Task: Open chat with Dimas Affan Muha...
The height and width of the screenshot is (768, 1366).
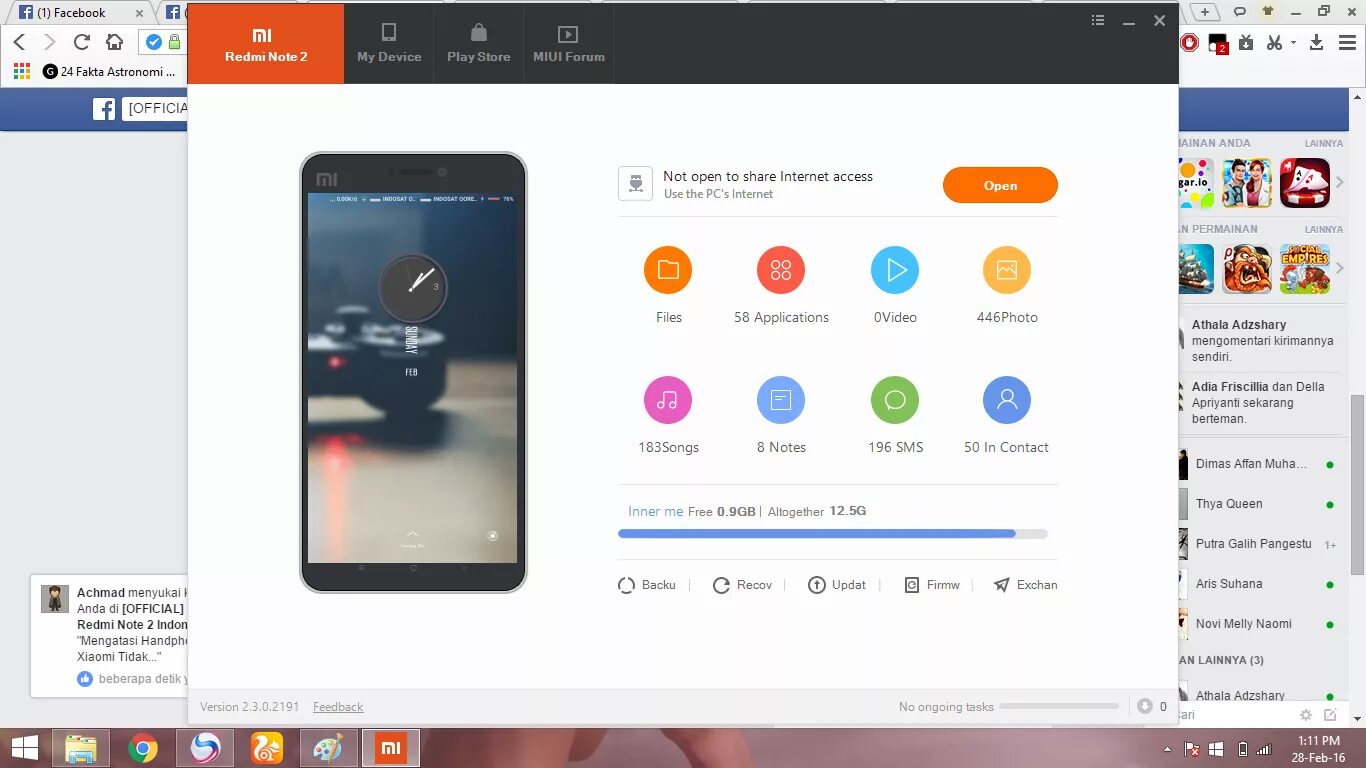Action: [x=1260, y=464]
